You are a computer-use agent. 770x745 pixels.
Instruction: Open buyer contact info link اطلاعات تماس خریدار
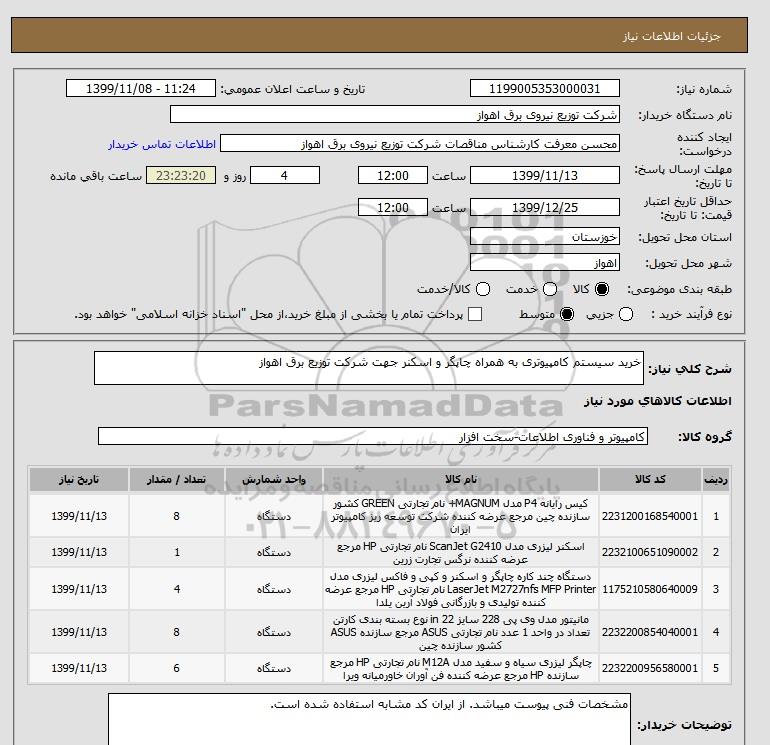pos(162,144)
